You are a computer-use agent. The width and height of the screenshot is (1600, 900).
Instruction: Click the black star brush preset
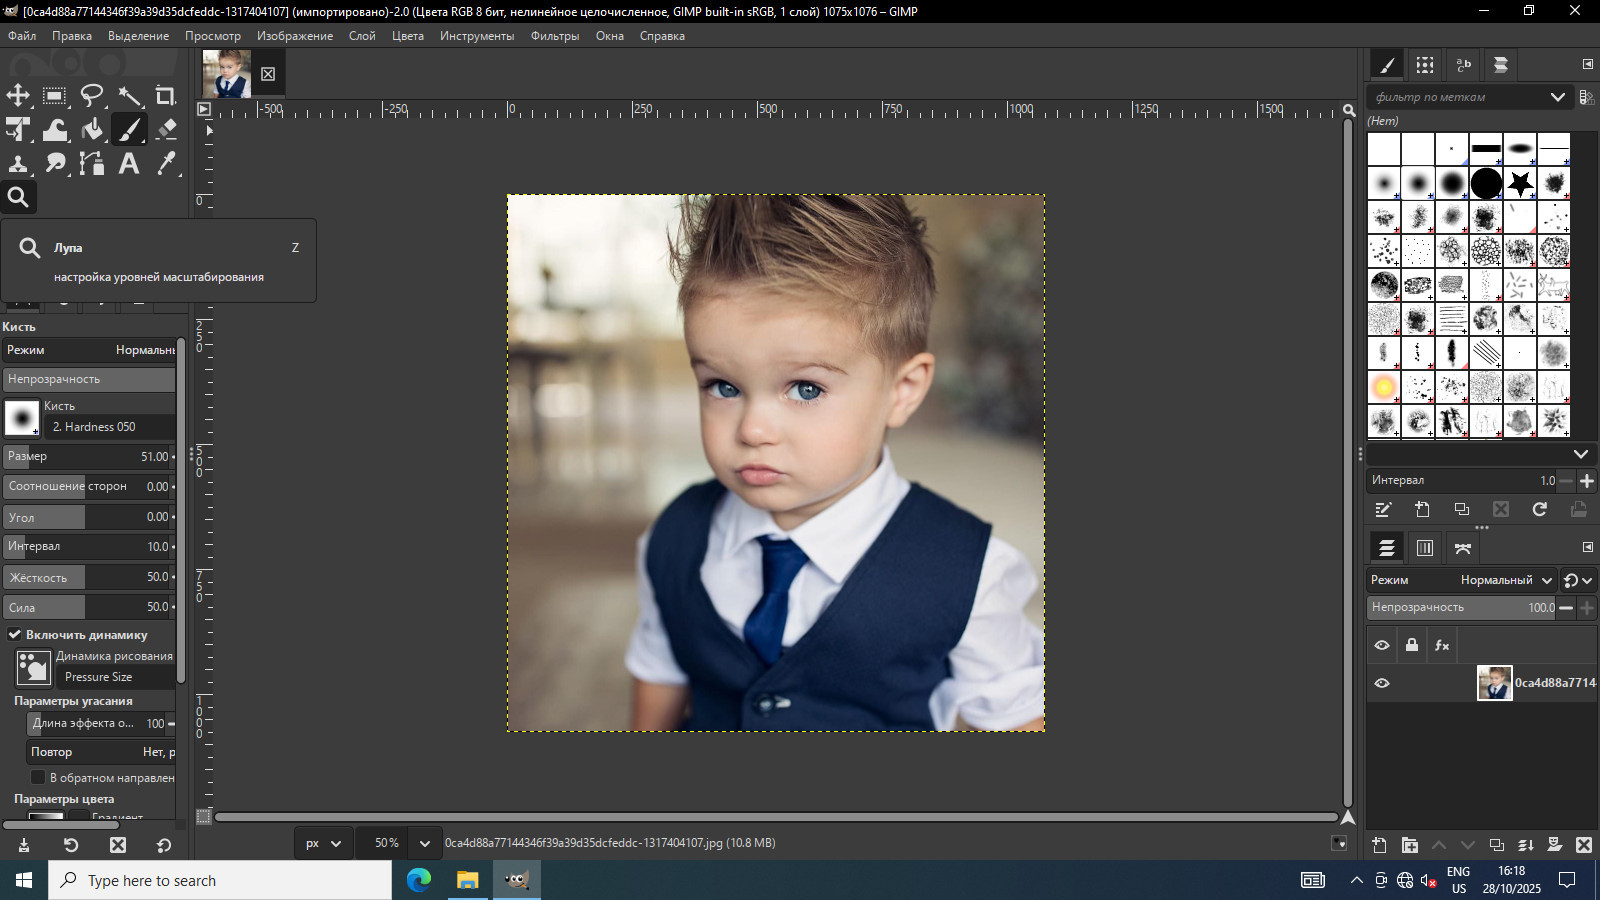tap(1520, 183)
